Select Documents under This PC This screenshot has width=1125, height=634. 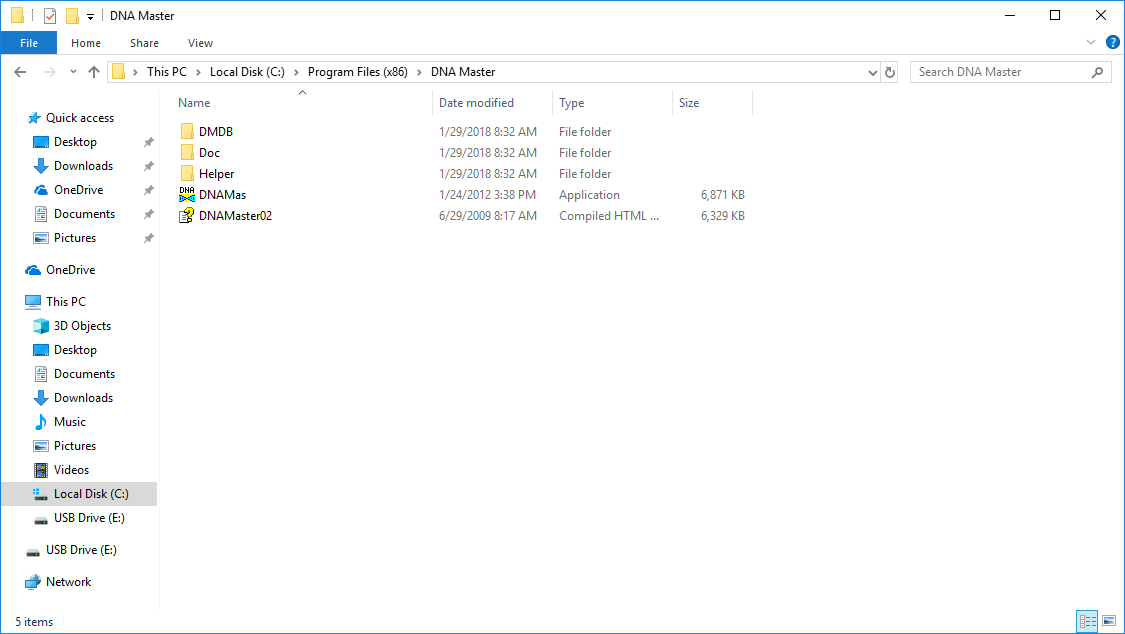84,374
